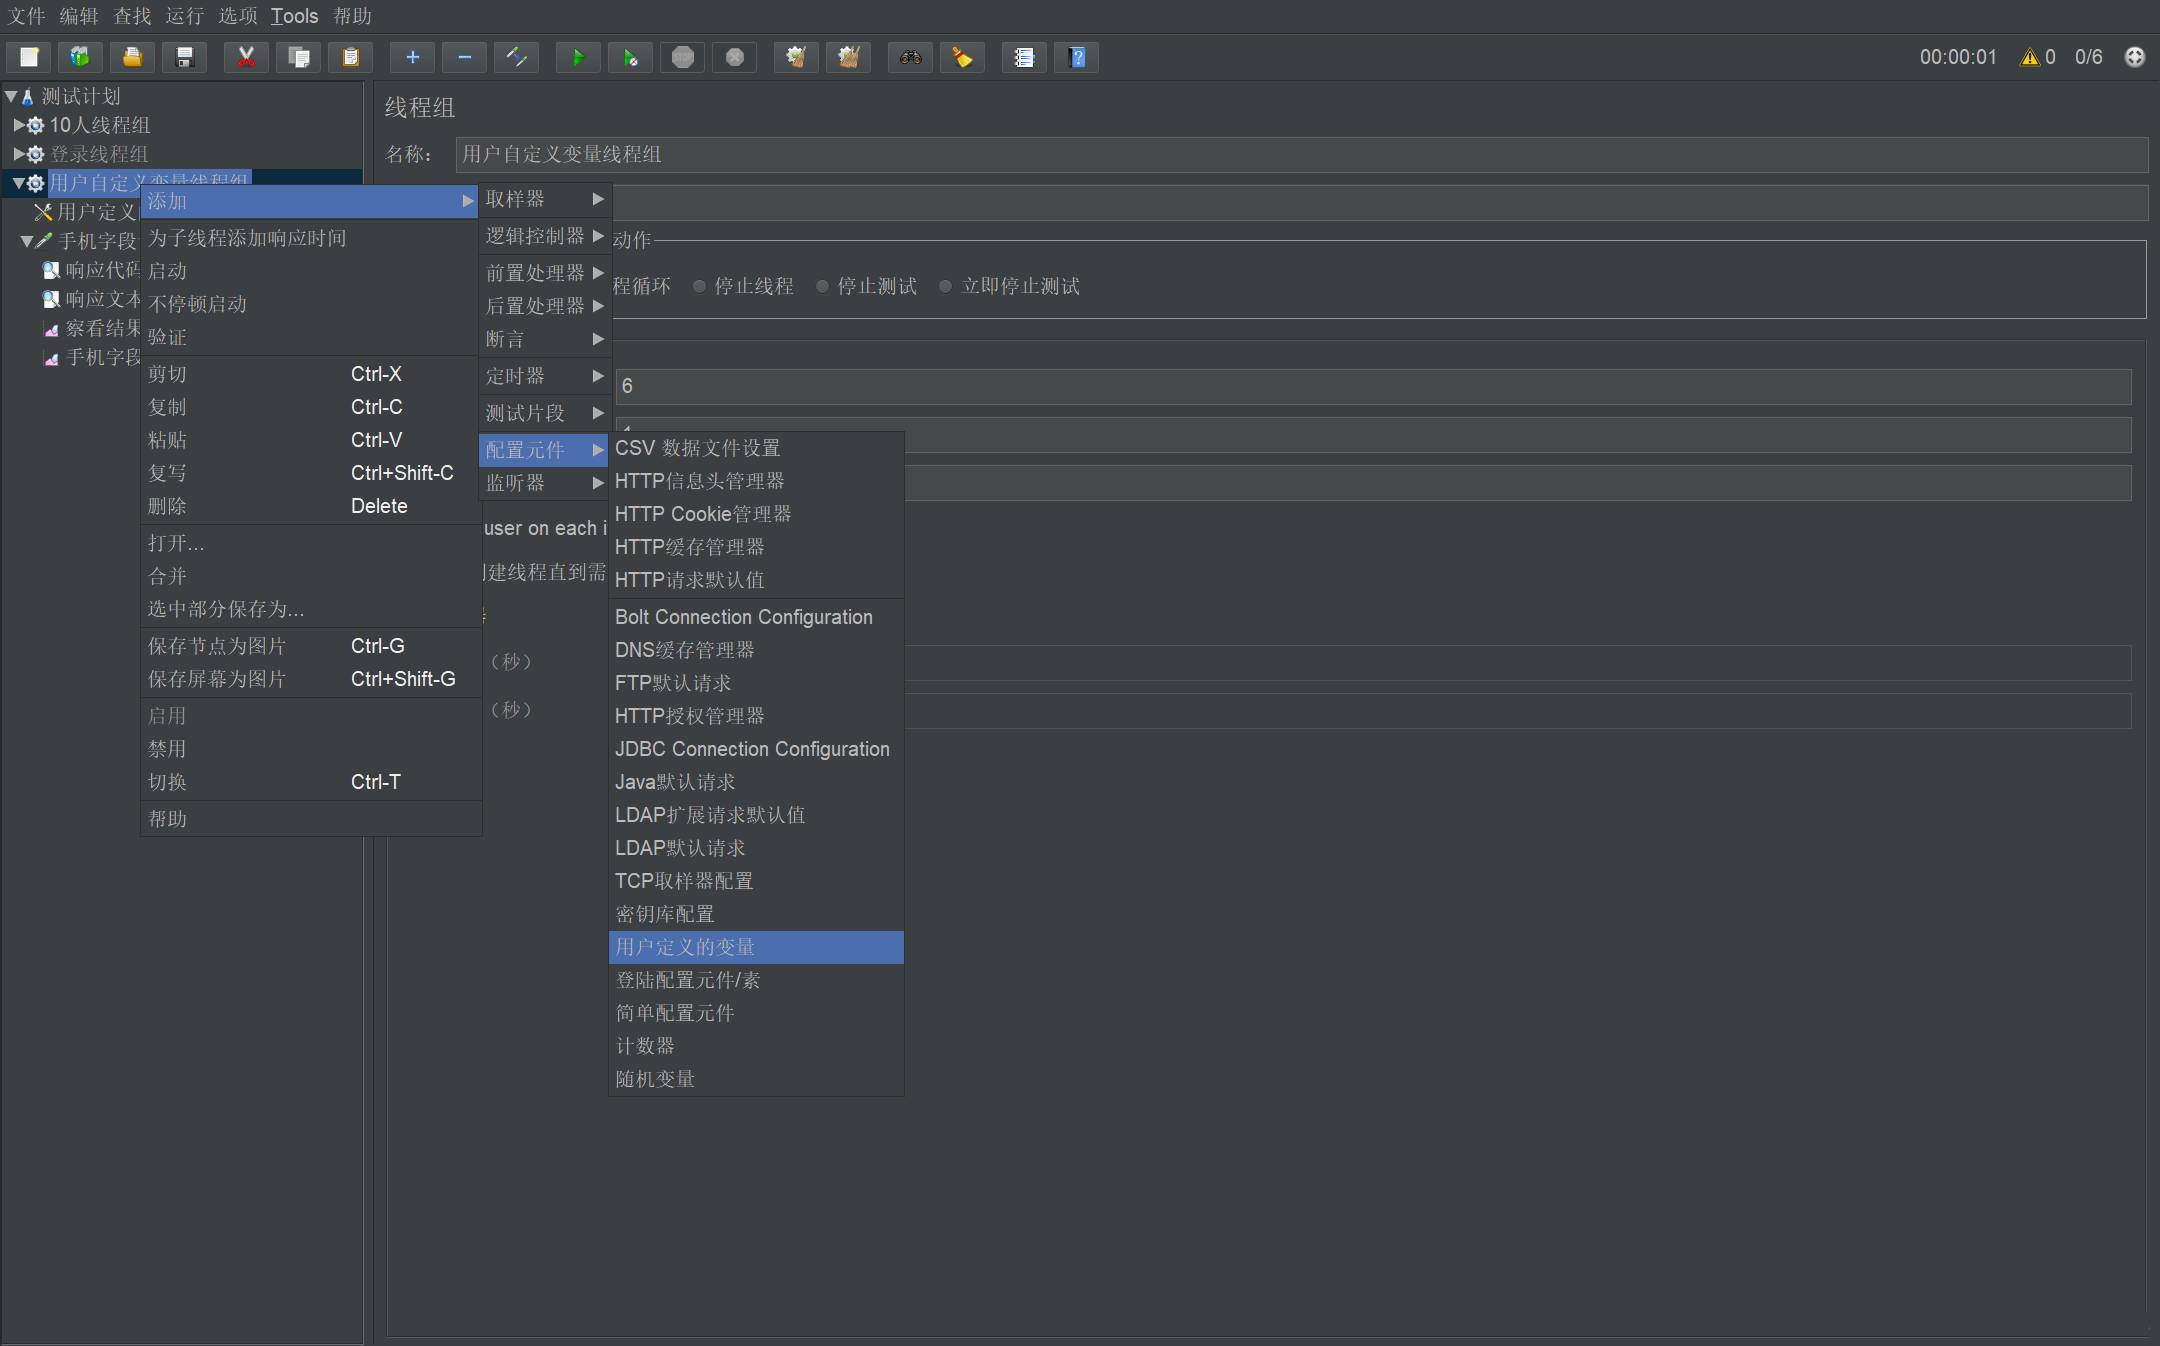Click the Function Helper list icon

1024,57
